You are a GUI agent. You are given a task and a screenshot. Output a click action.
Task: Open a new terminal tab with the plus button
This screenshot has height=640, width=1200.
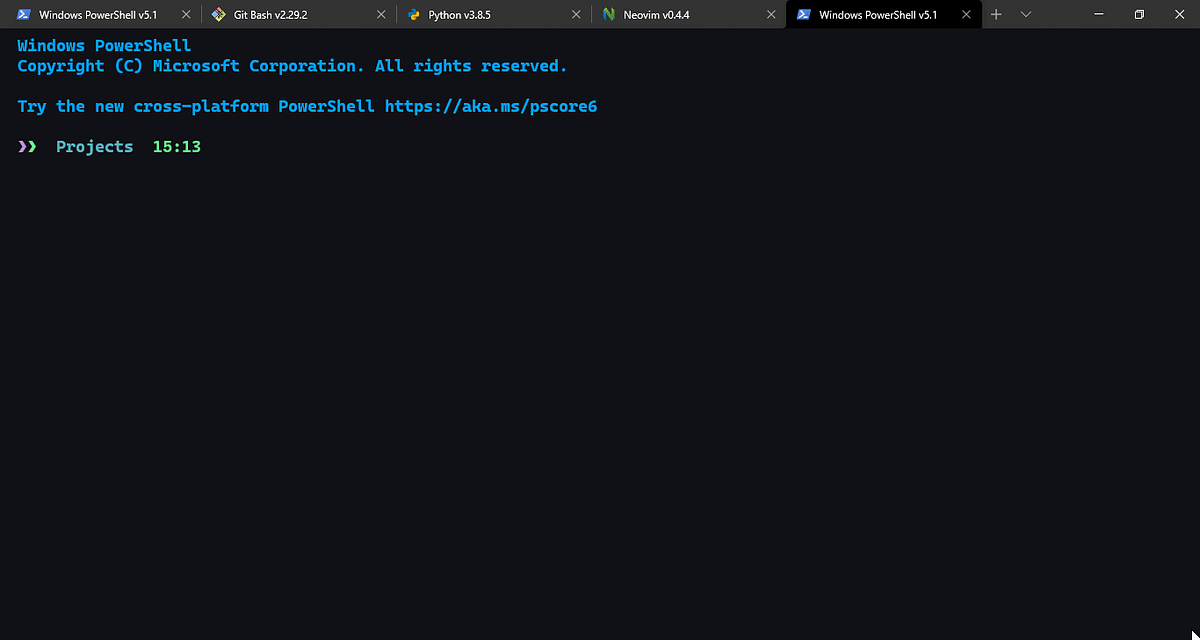point(996,14)
